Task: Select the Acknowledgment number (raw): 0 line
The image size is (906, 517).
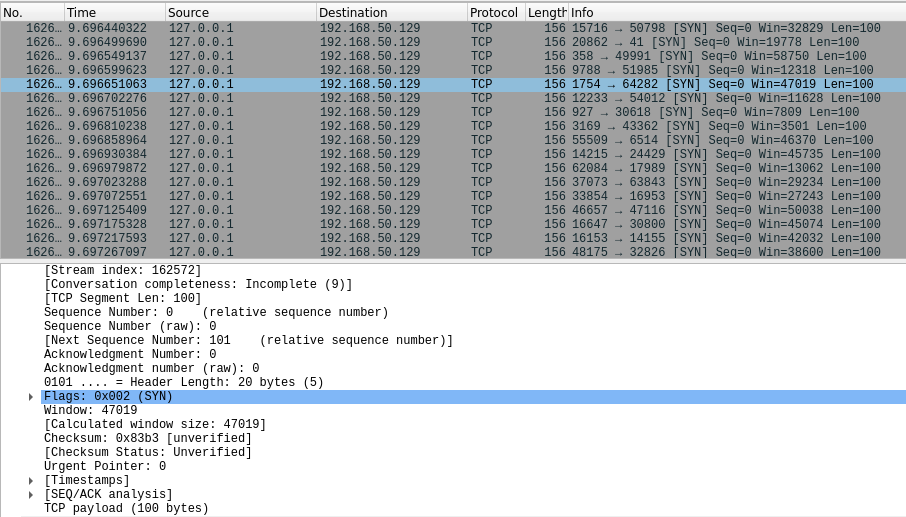Action: [151, 369]
